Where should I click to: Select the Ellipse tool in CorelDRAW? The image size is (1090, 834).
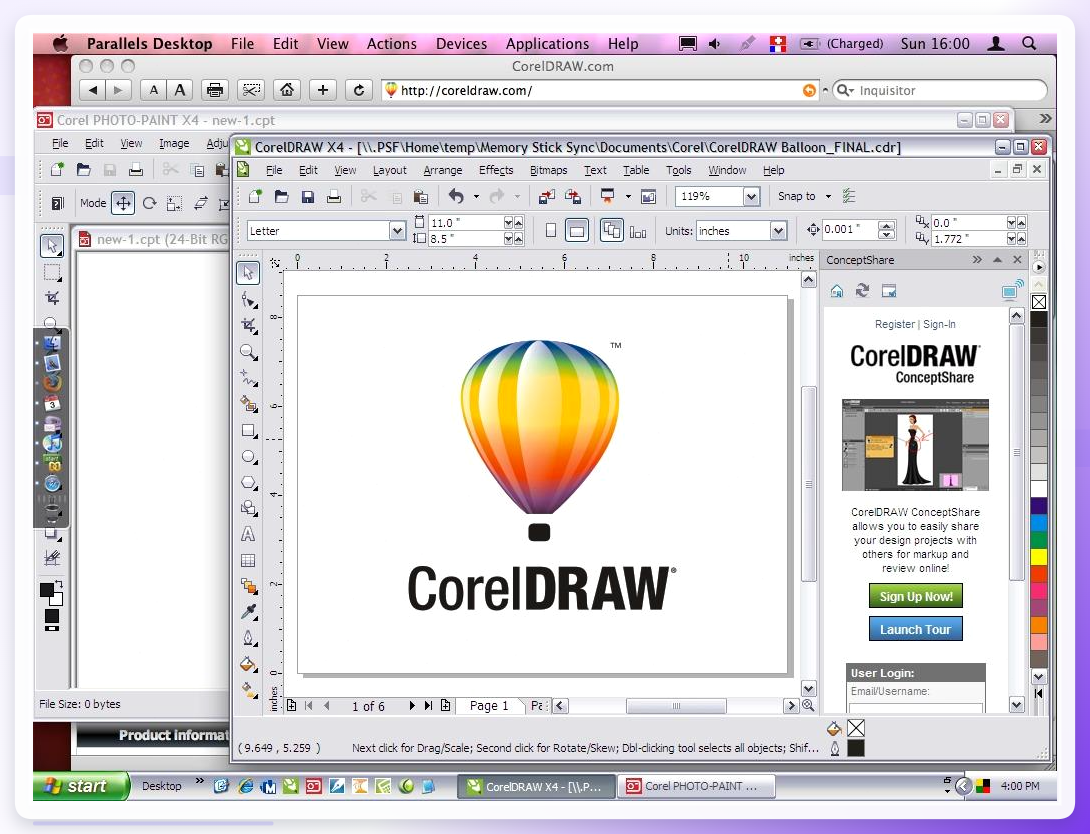[248, 457]
